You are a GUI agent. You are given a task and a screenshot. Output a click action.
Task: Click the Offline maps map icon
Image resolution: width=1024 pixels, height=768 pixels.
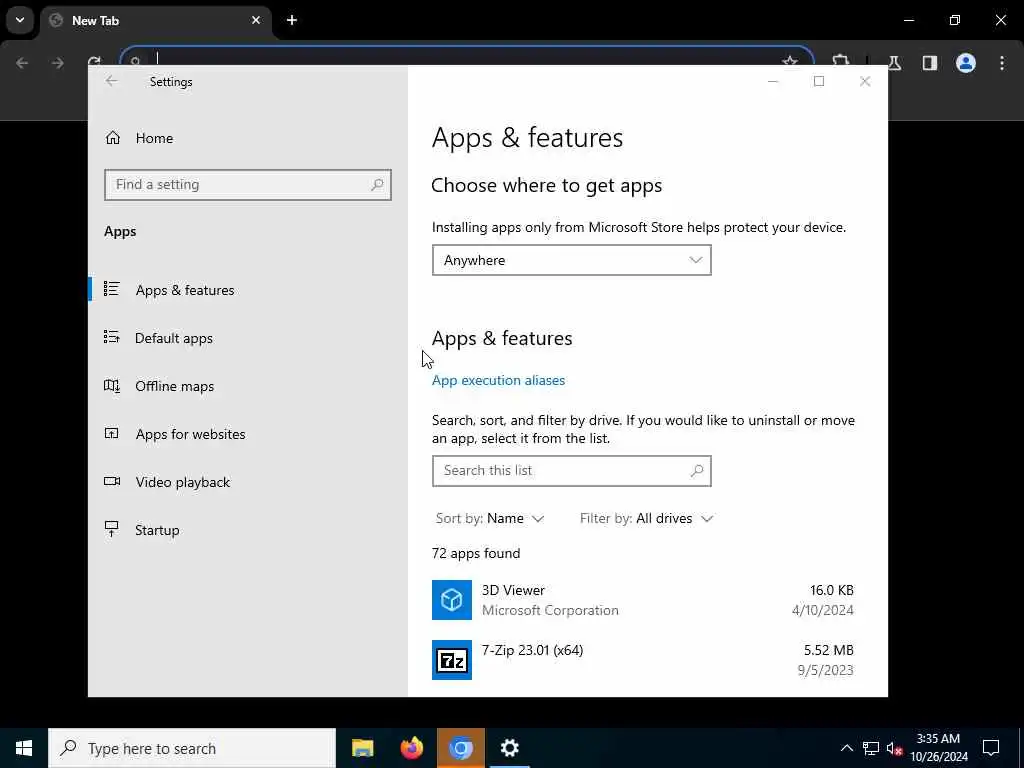pyautogui.click(x=112, y=385)
